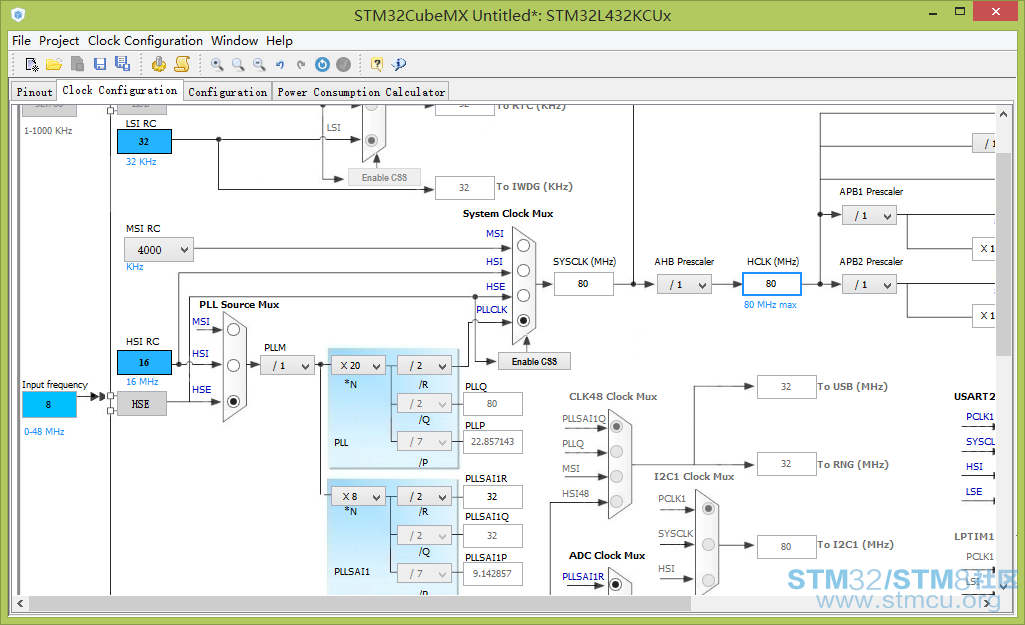Select PLLSAI1Q in CLK48 Clock Mux
Screen dimensions: 1025x625
(616, 427)
